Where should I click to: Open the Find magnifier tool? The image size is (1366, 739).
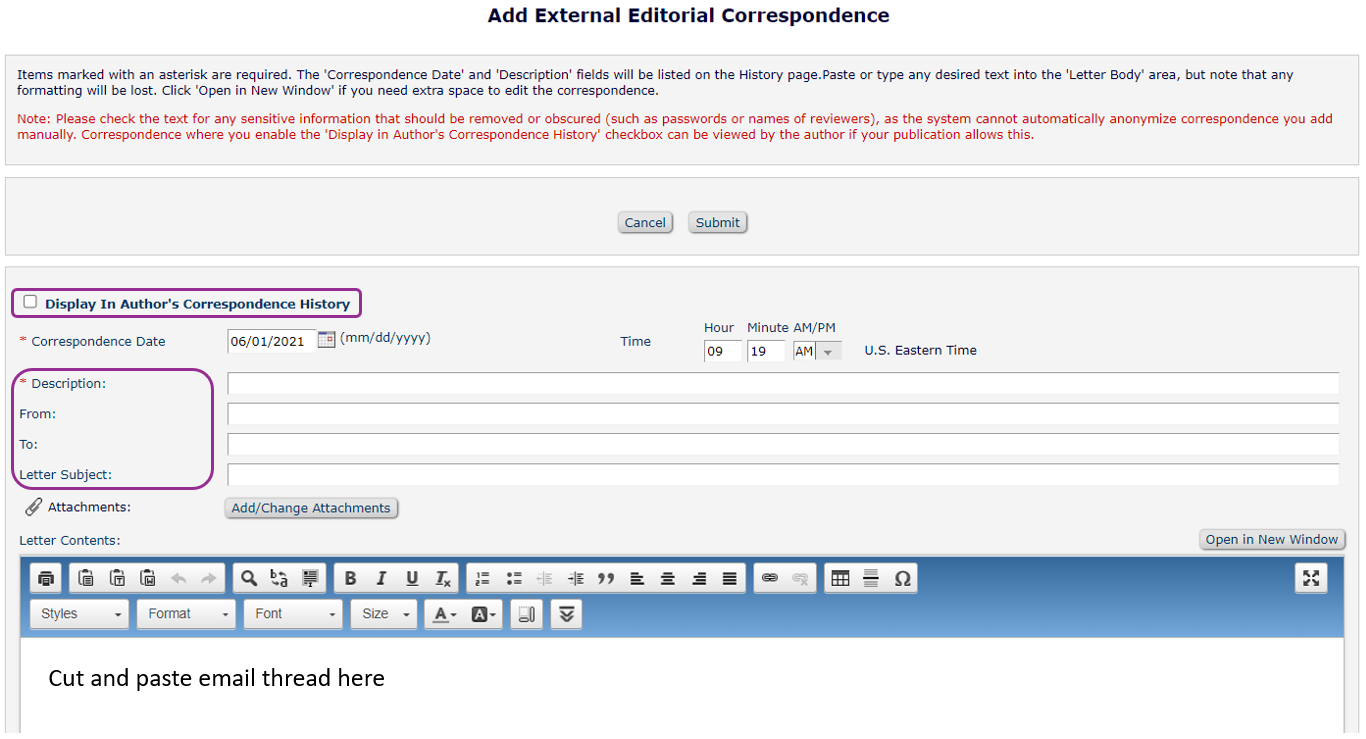pyautogui.click(x=249, y=579)
